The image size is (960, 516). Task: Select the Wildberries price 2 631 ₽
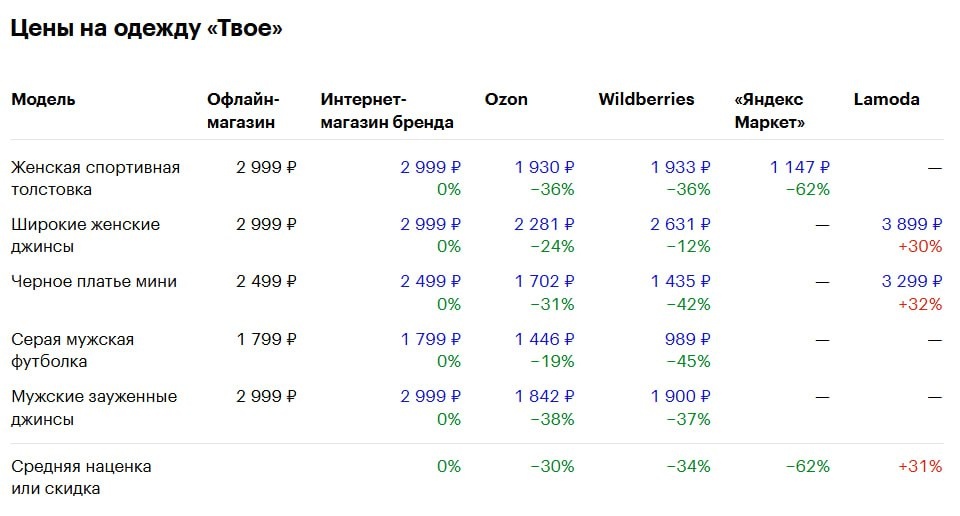tap(680, 225)
